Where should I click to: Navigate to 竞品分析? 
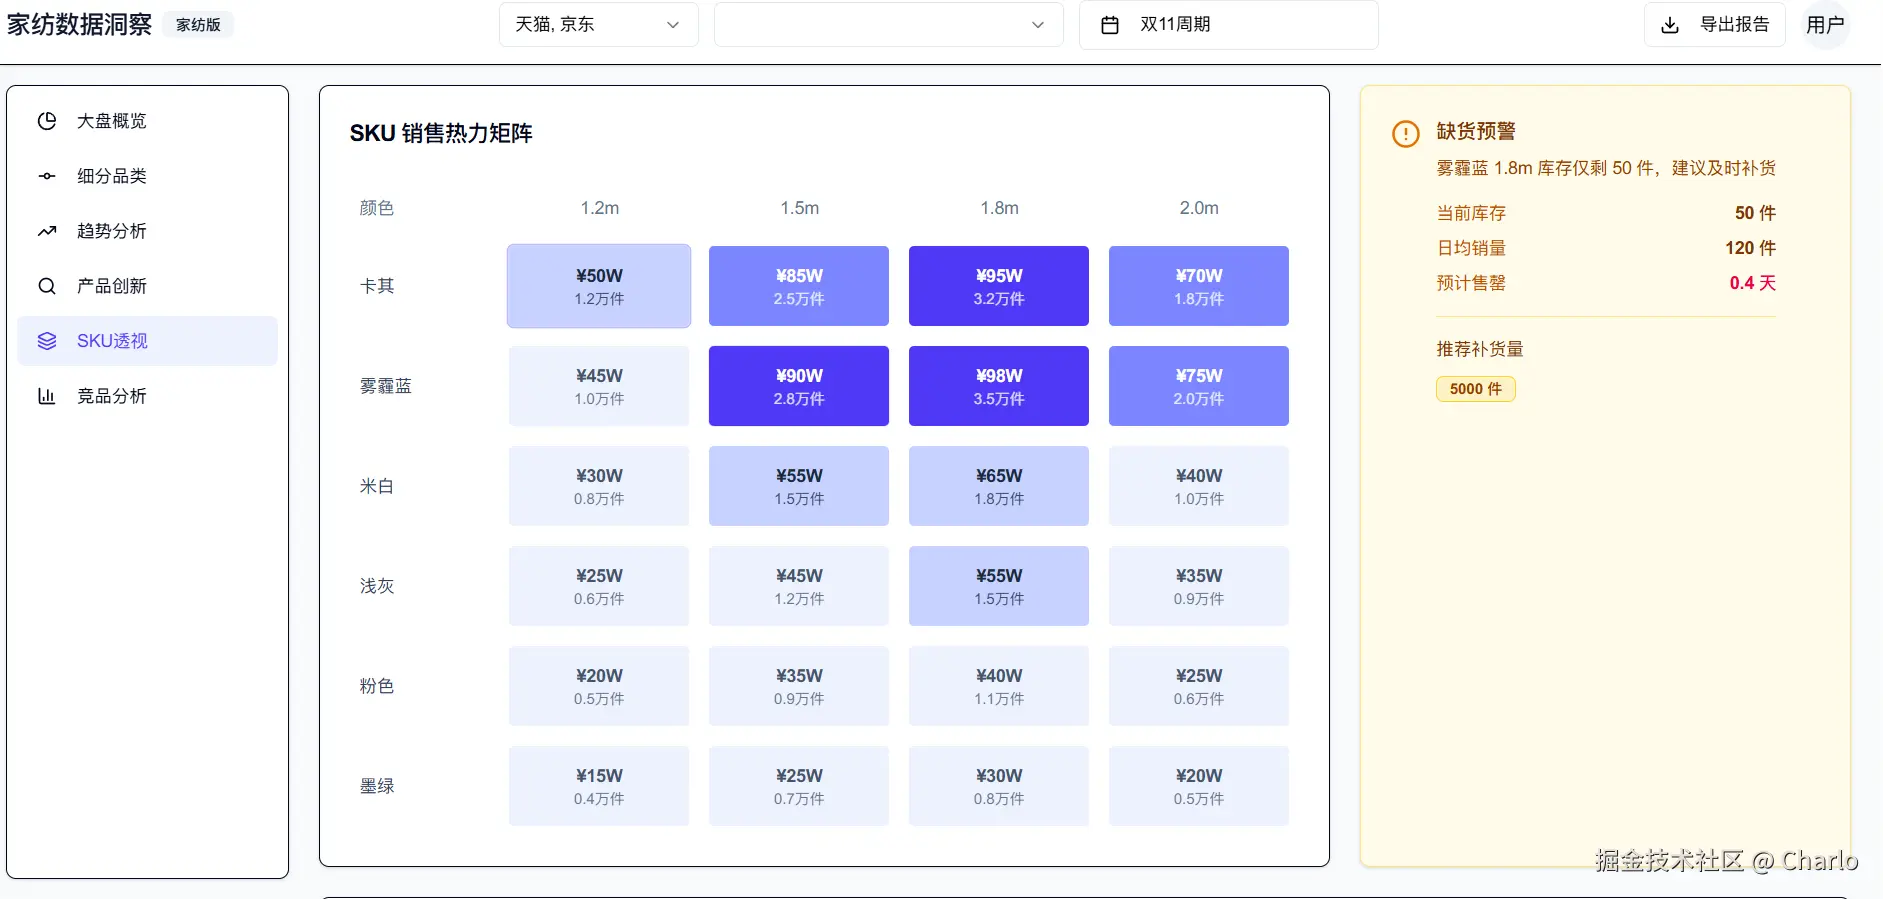[148, 396]
